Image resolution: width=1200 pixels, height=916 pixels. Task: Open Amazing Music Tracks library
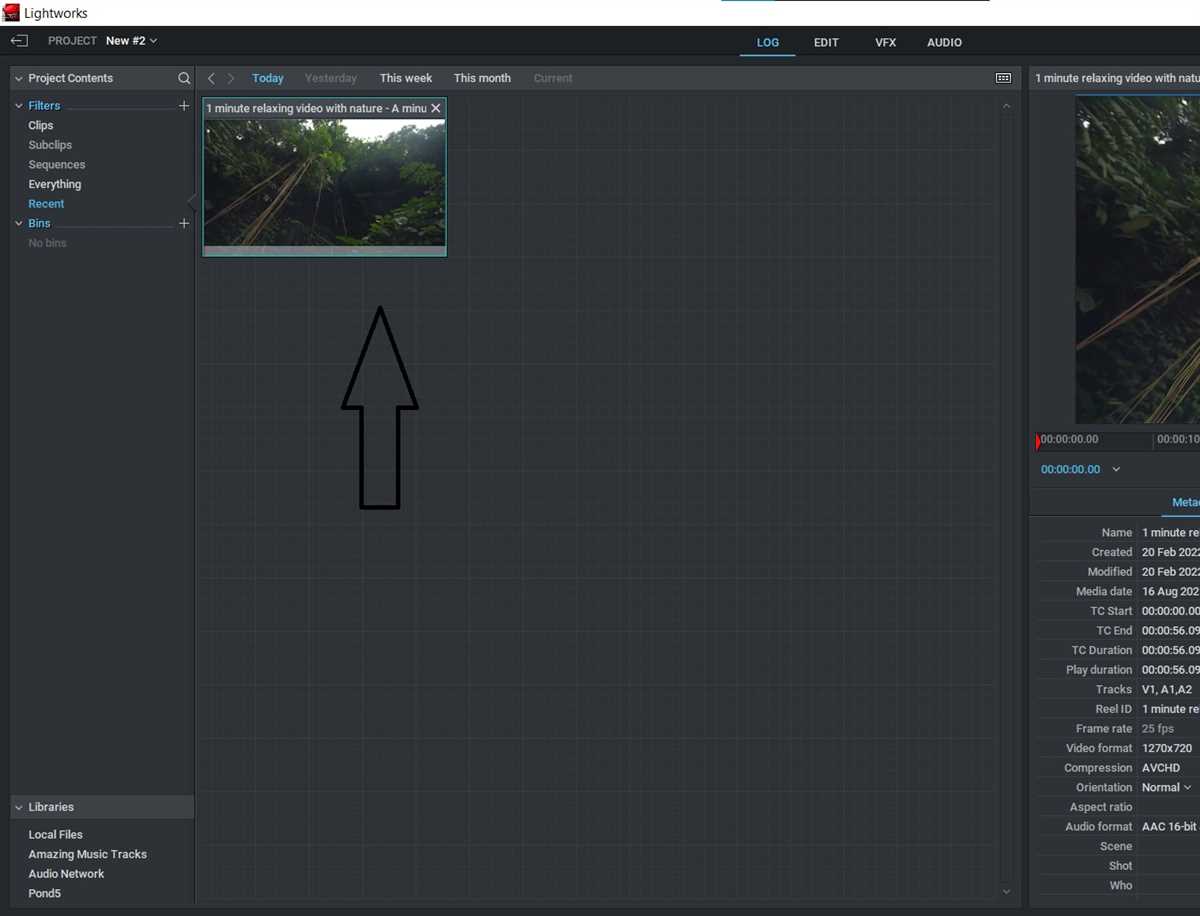point(88,854)
